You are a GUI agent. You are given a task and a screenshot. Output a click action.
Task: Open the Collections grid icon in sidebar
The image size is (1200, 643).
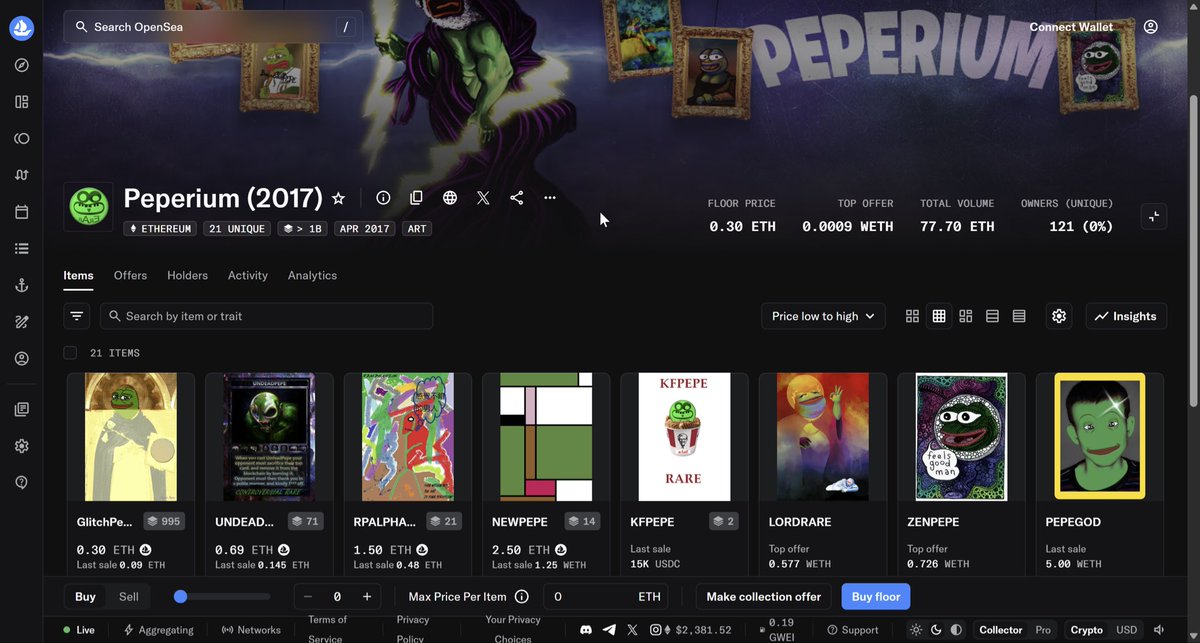pos(21,102)
